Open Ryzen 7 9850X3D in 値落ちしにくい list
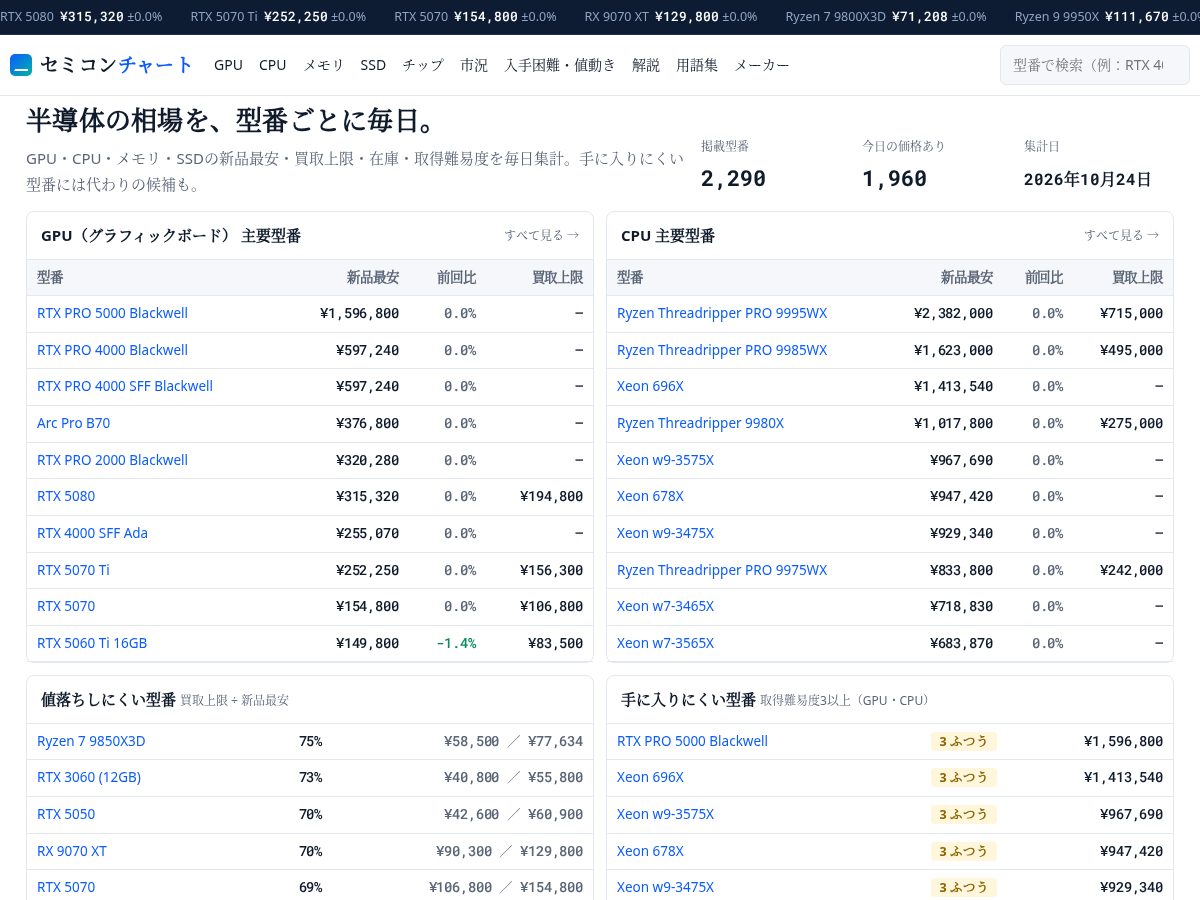The image size is (1200, 900). (91, 741)
